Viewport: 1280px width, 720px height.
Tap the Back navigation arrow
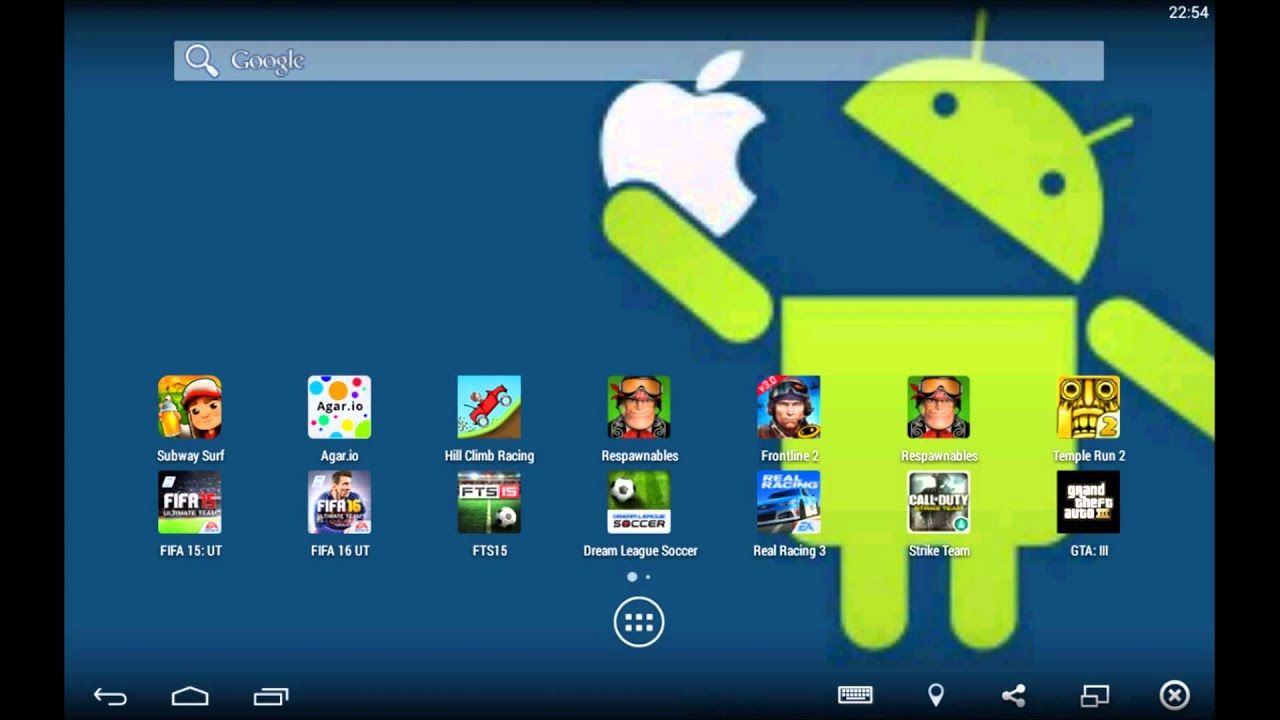pos(110,696)
